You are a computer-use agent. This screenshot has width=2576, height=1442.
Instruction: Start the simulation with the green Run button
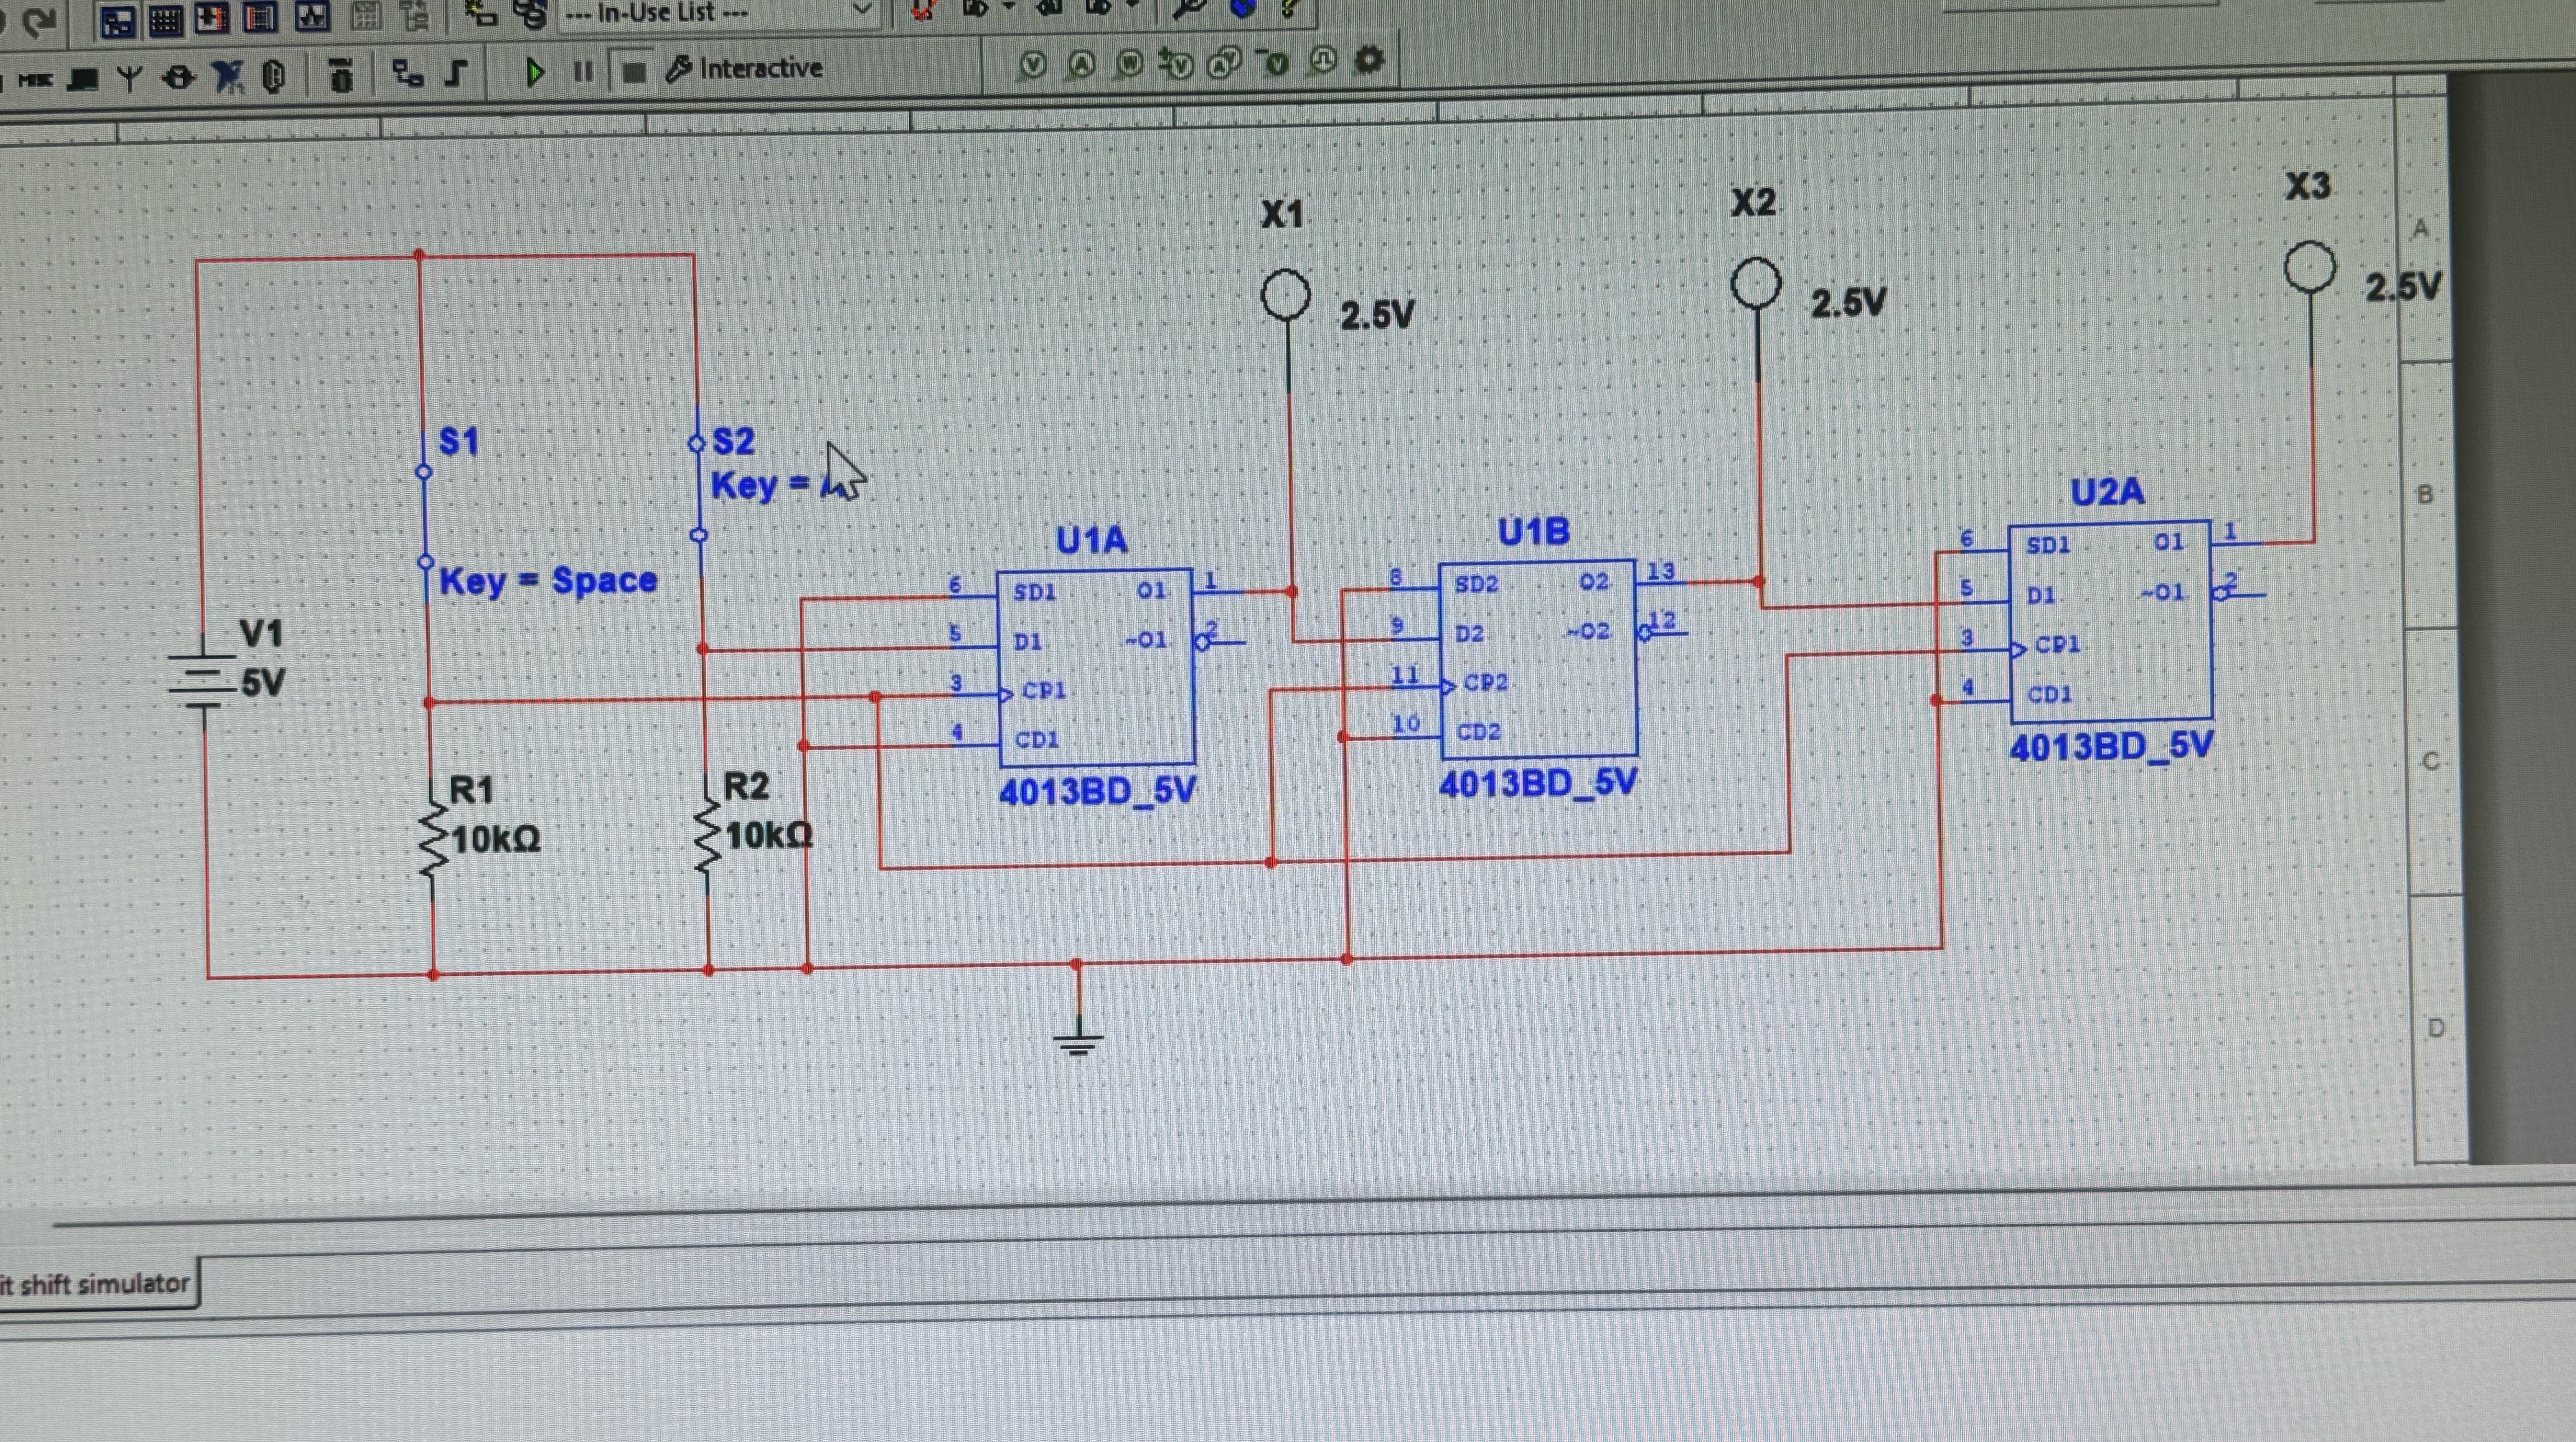pyautogui.click(x=535, y=71)
